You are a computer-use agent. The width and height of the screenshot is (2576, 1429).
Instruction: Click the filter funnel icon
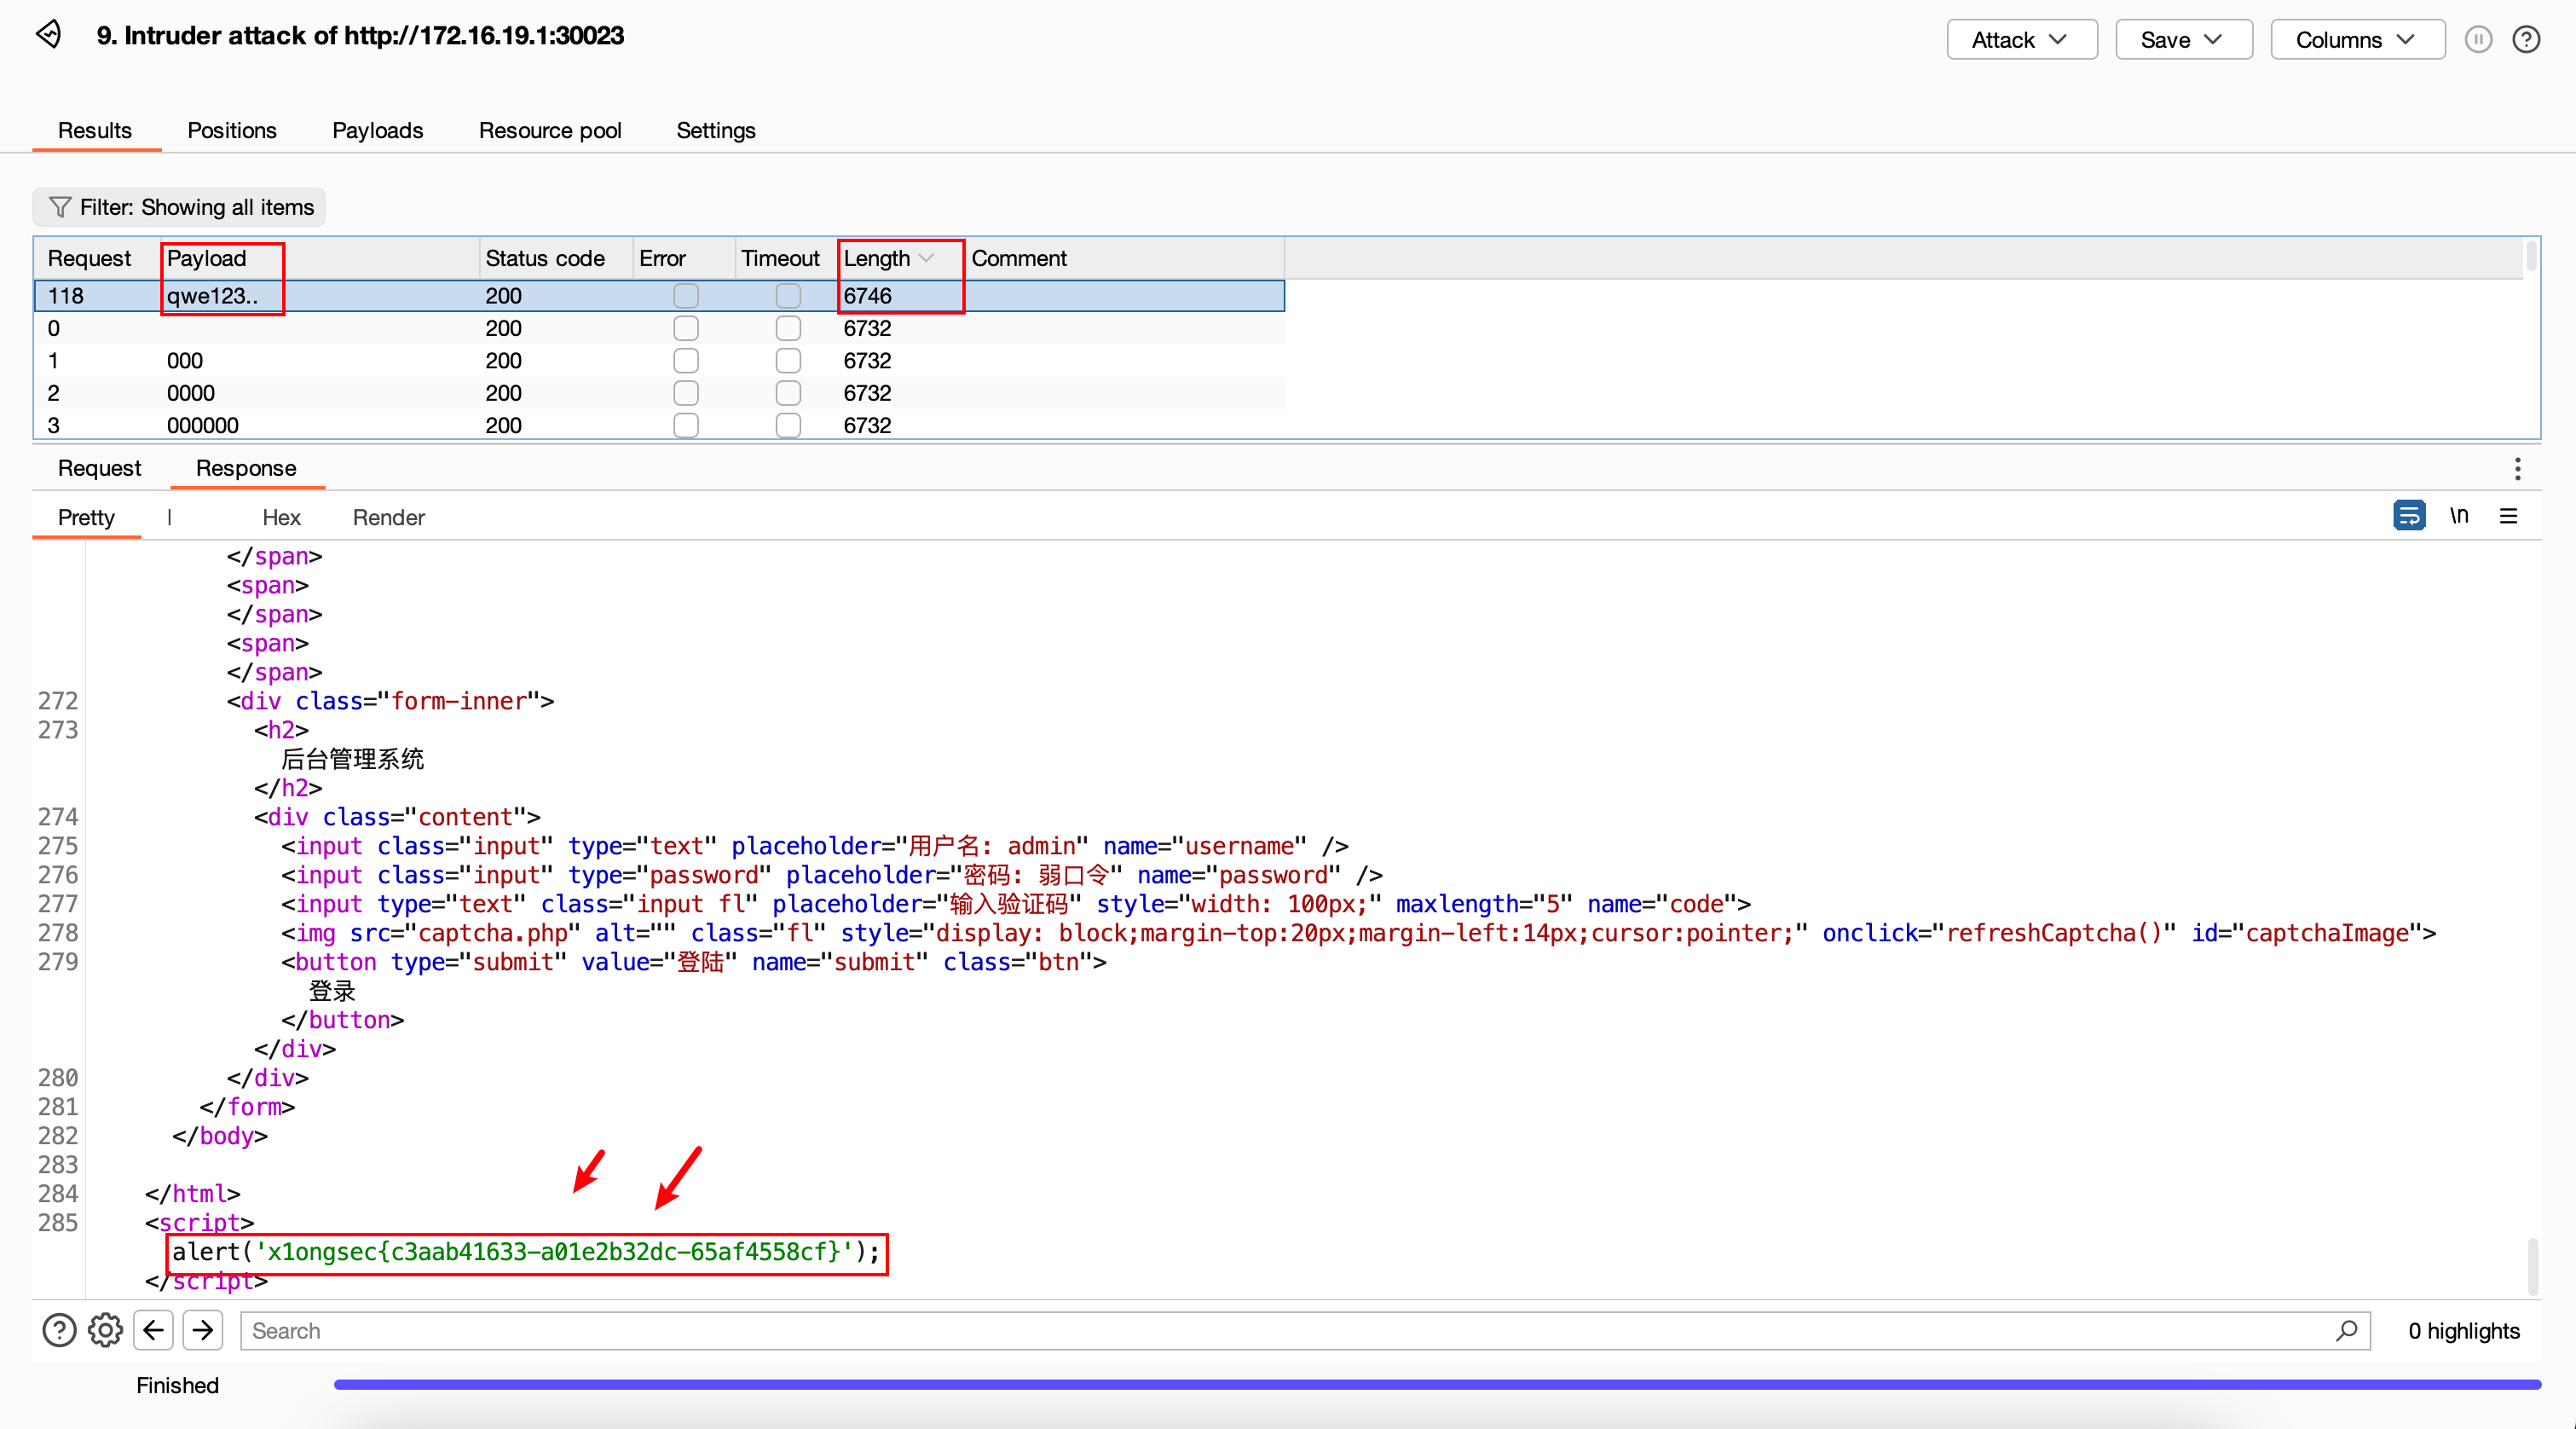tap(60, 207)
